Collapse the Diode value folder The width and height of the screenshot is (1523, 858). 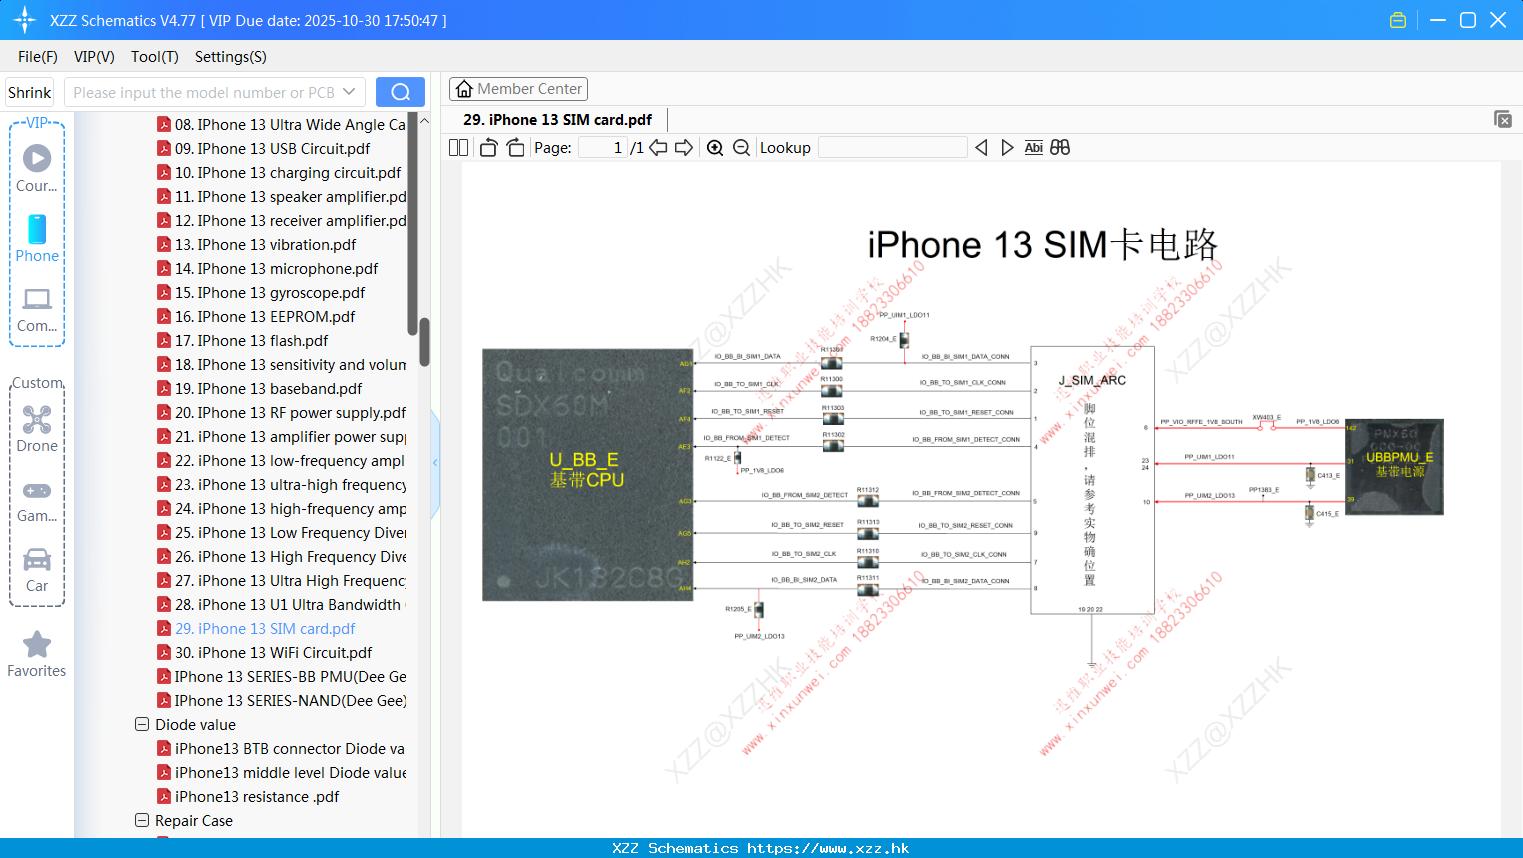point(142,724)
